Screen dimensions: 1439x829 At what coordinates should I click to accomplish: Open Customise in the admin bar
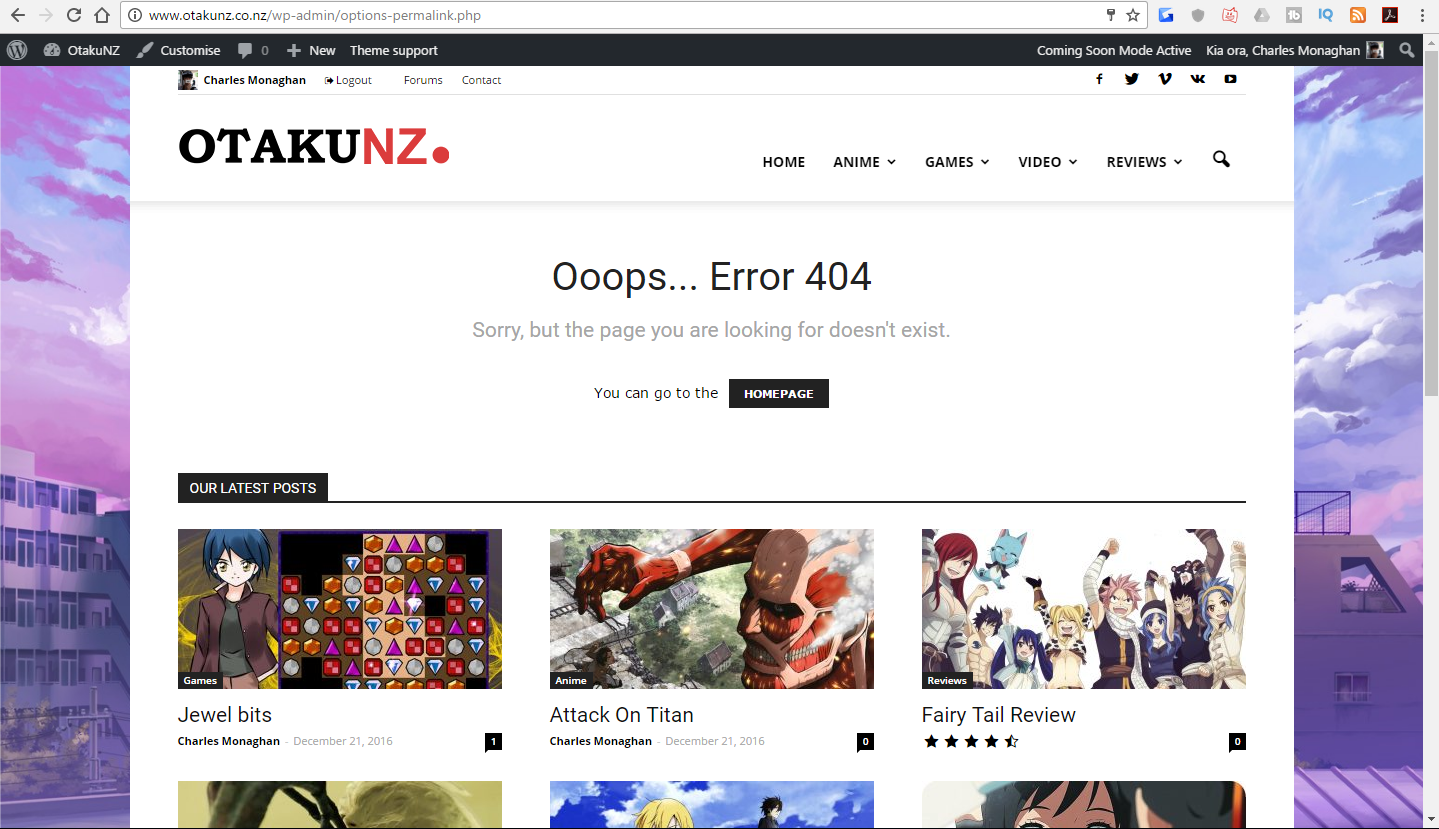coord(178,50)
